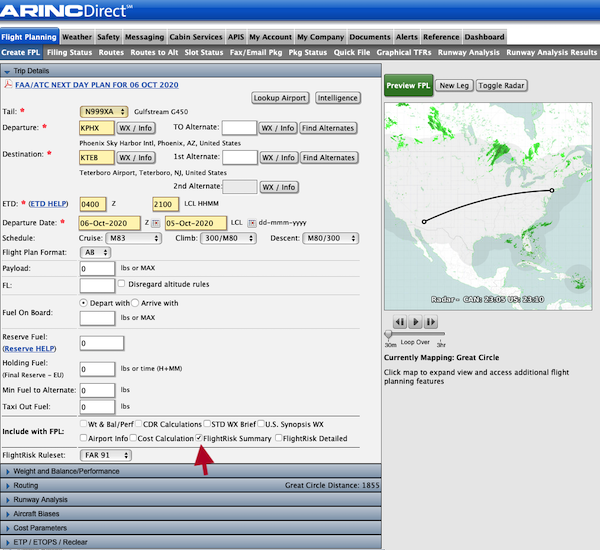Click the Payload input field
Image resolution: width=600 pixels, height=550 pixels.
point(97,269)
